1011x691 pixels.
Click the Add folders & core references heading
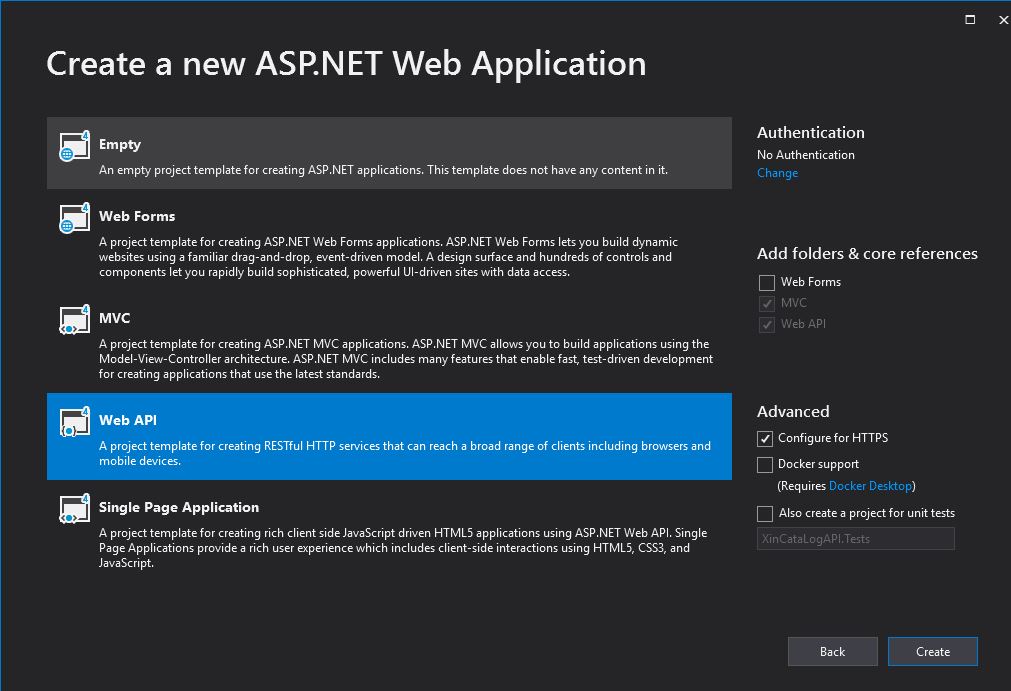(x=867, y=253)
